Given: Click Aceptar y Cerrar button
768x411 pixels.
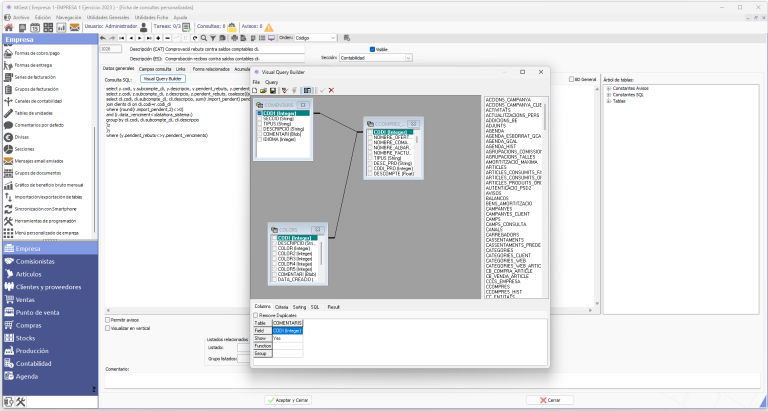Looking at the screenshot, I should tap(288, 400).
